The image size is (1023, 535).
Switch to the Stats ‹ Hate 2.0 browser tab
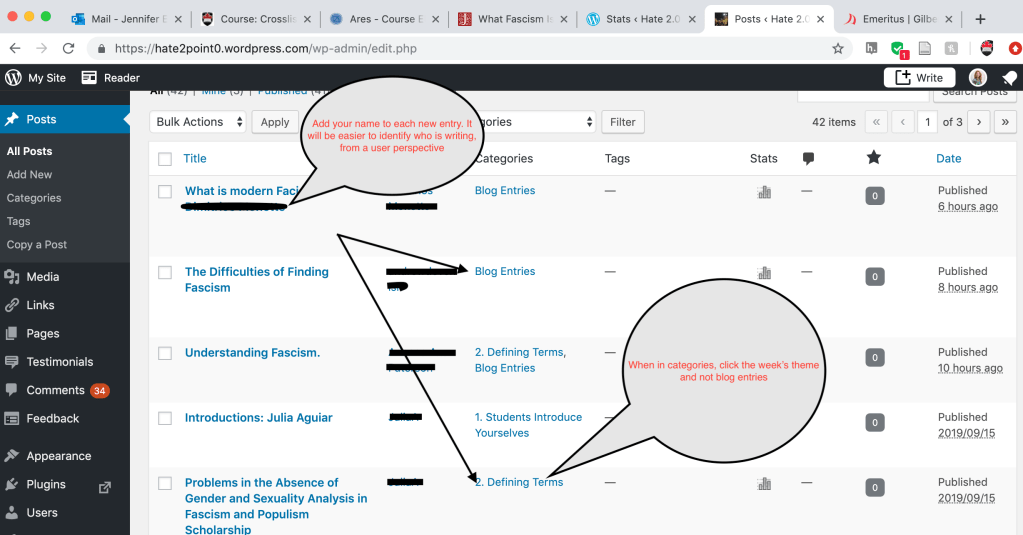(x=640, y=19)
